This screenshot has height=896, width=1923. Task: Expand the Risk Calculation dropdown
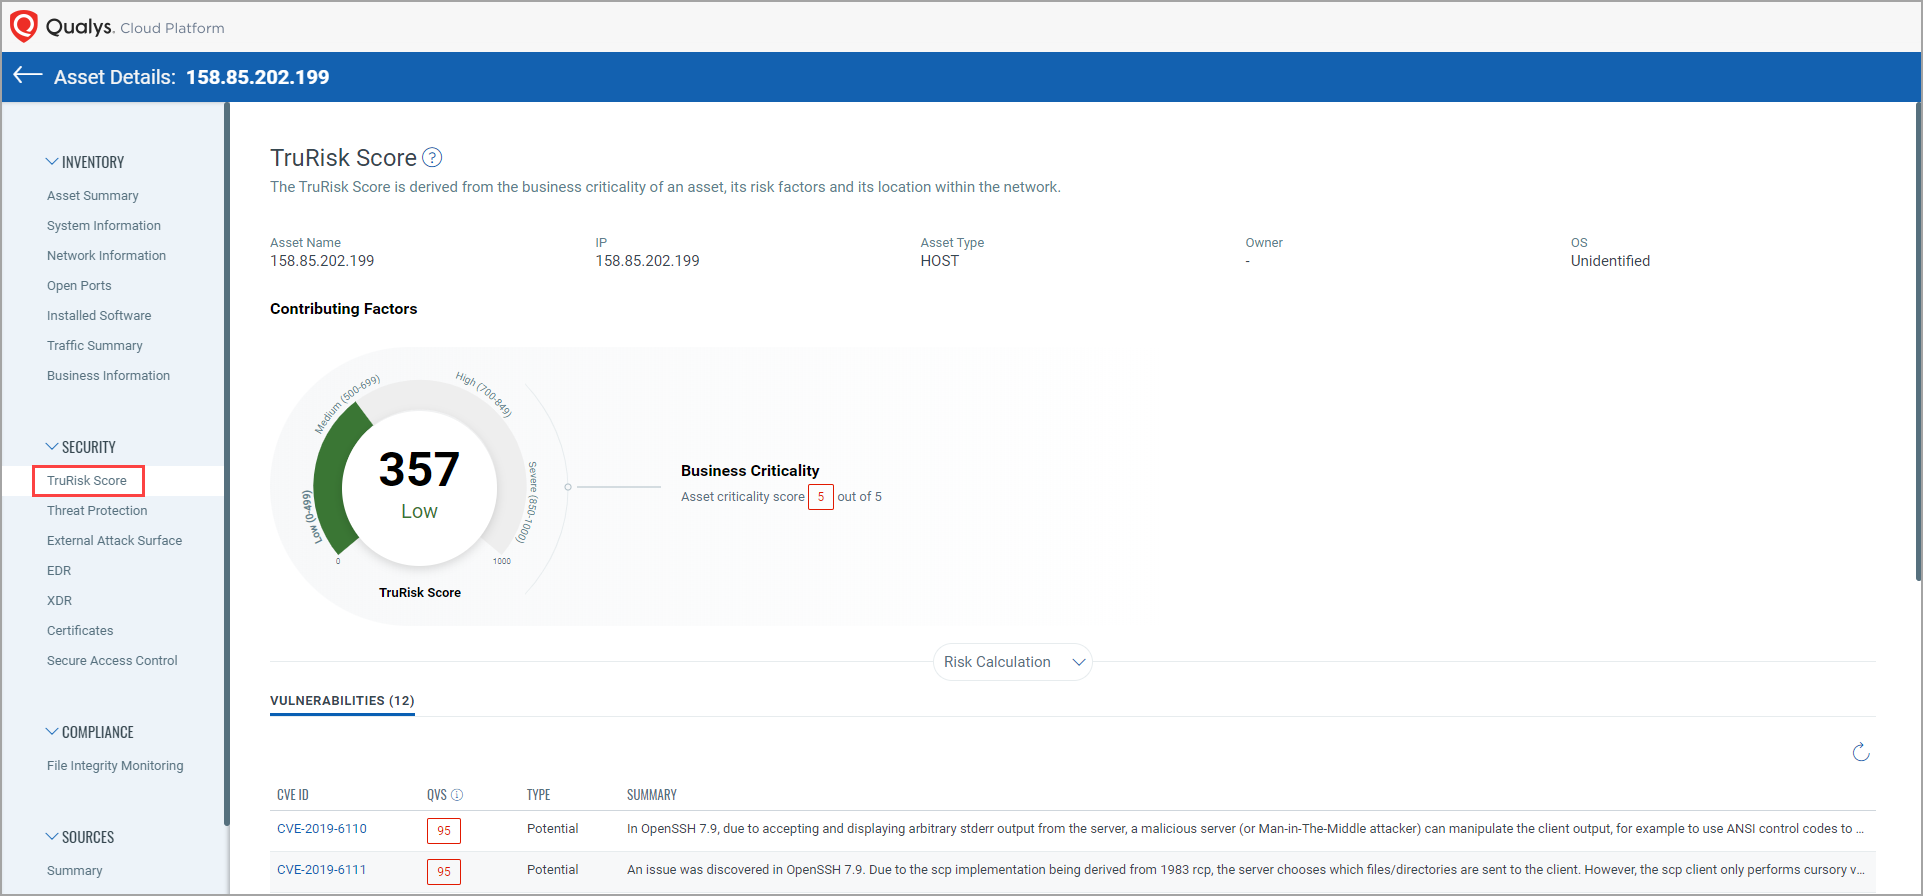pos(1012,662)
